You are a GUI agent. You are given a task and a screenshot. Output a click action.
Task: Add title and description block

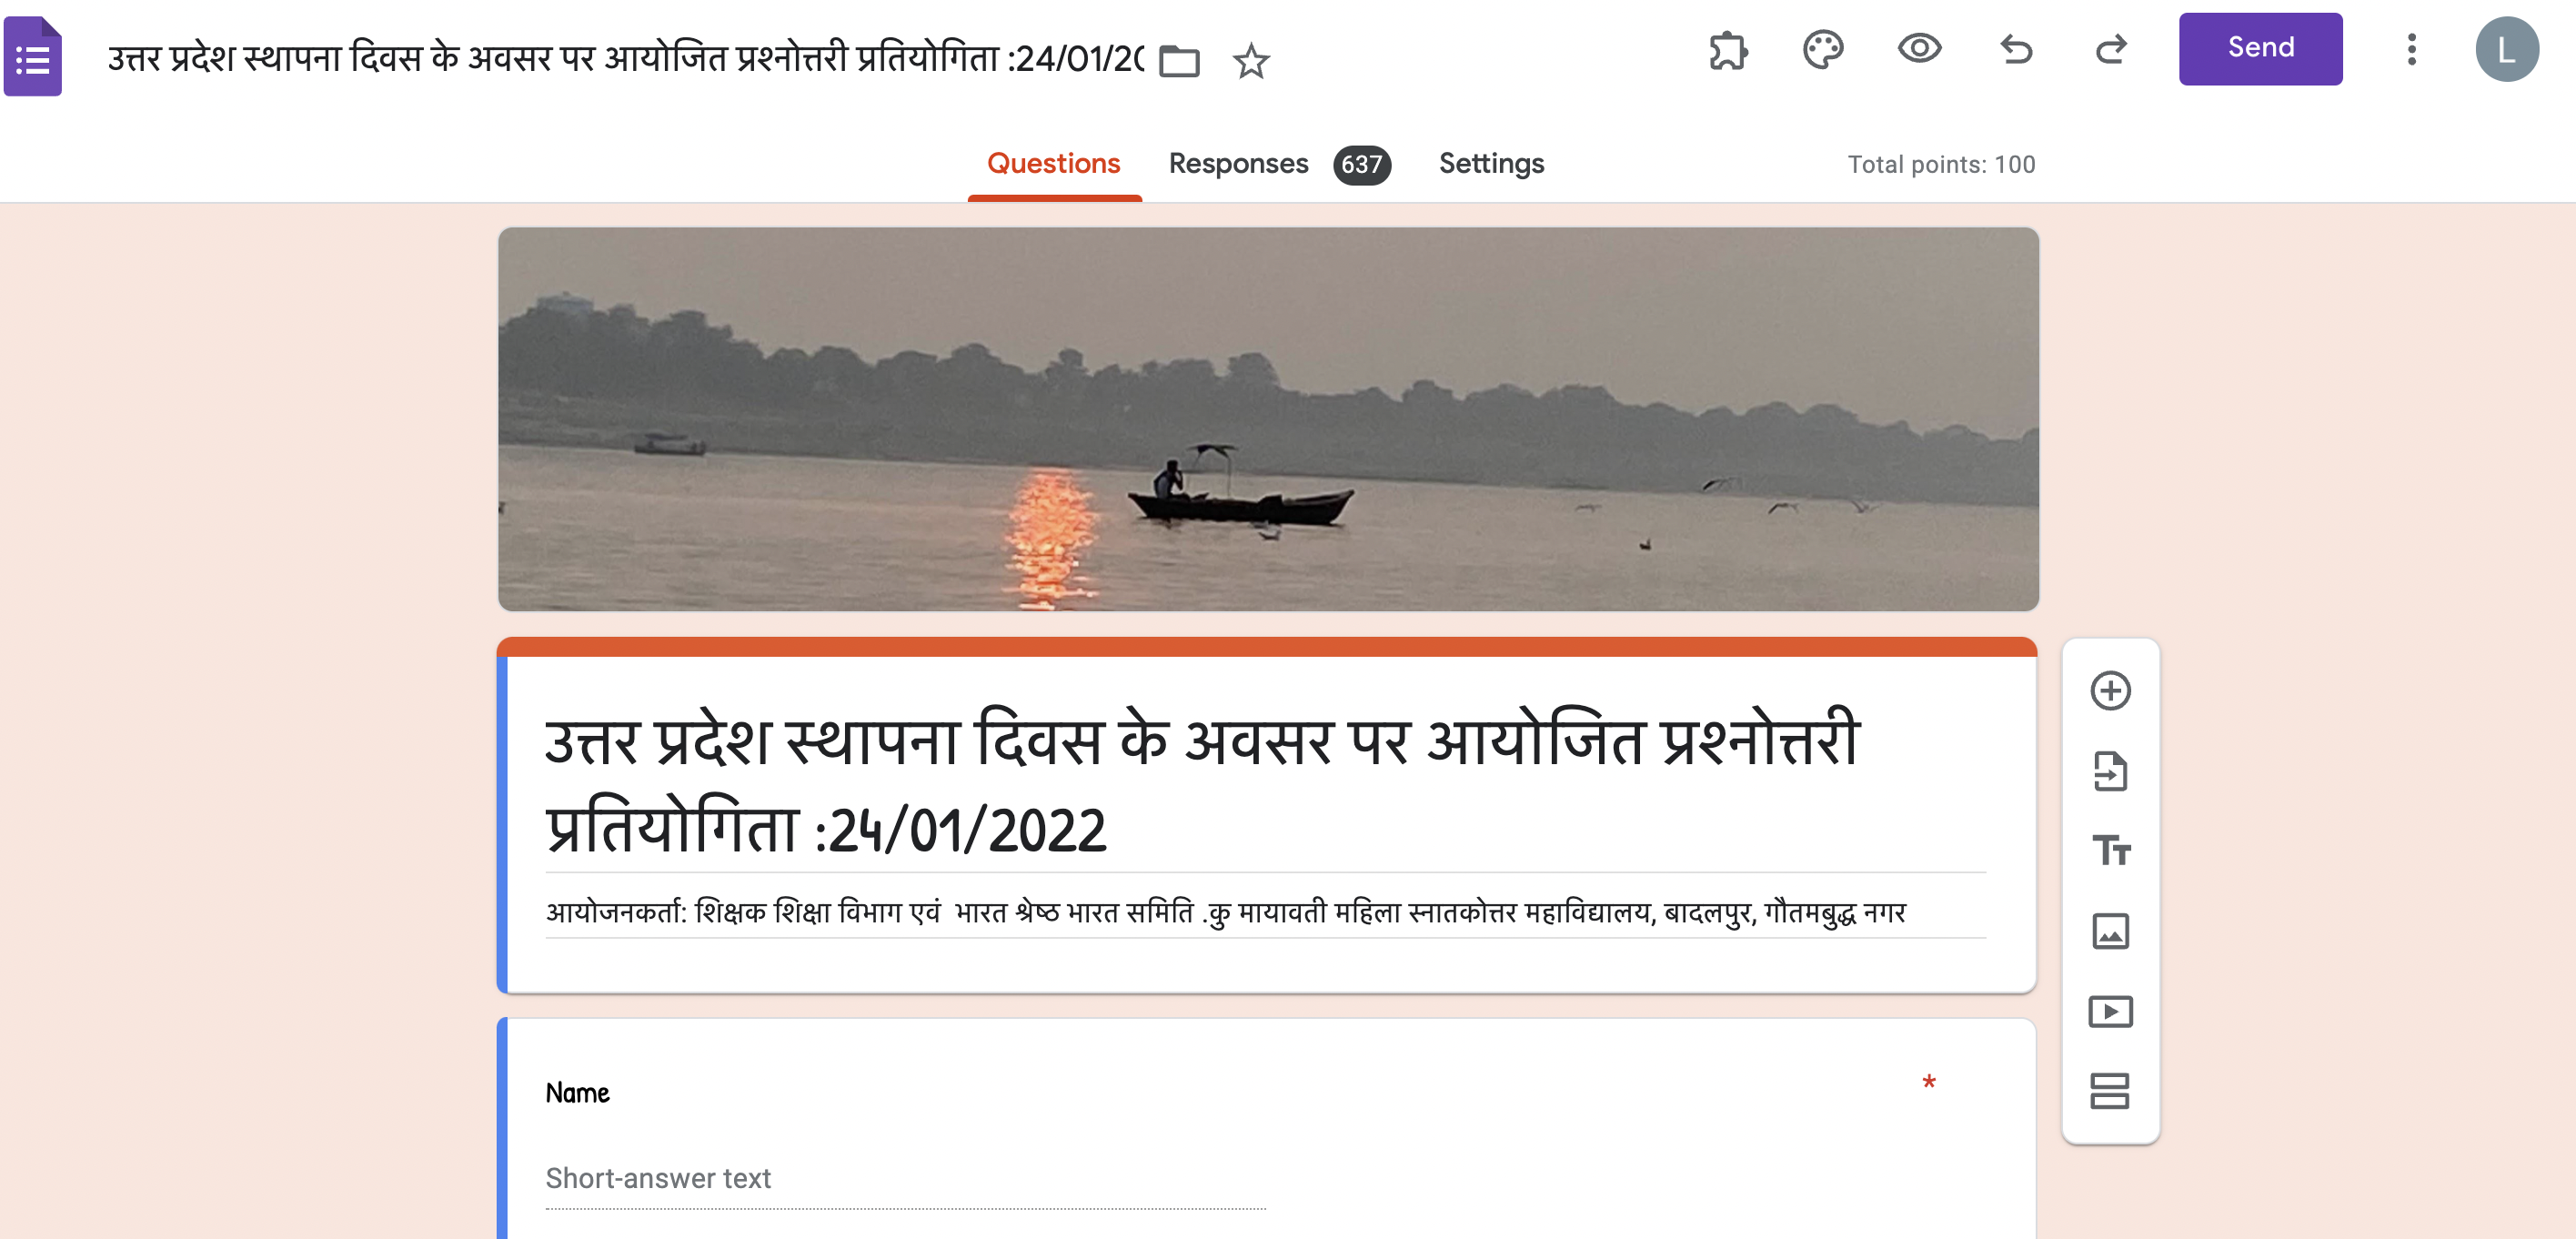click(x=2110, y=851)
